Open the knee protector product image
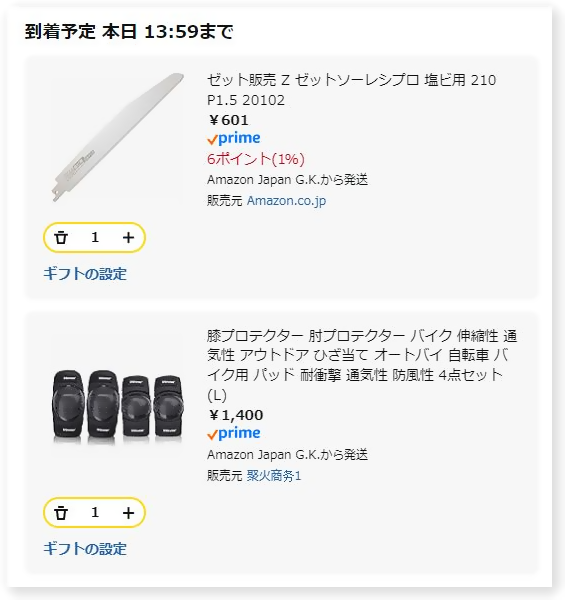 118,407
